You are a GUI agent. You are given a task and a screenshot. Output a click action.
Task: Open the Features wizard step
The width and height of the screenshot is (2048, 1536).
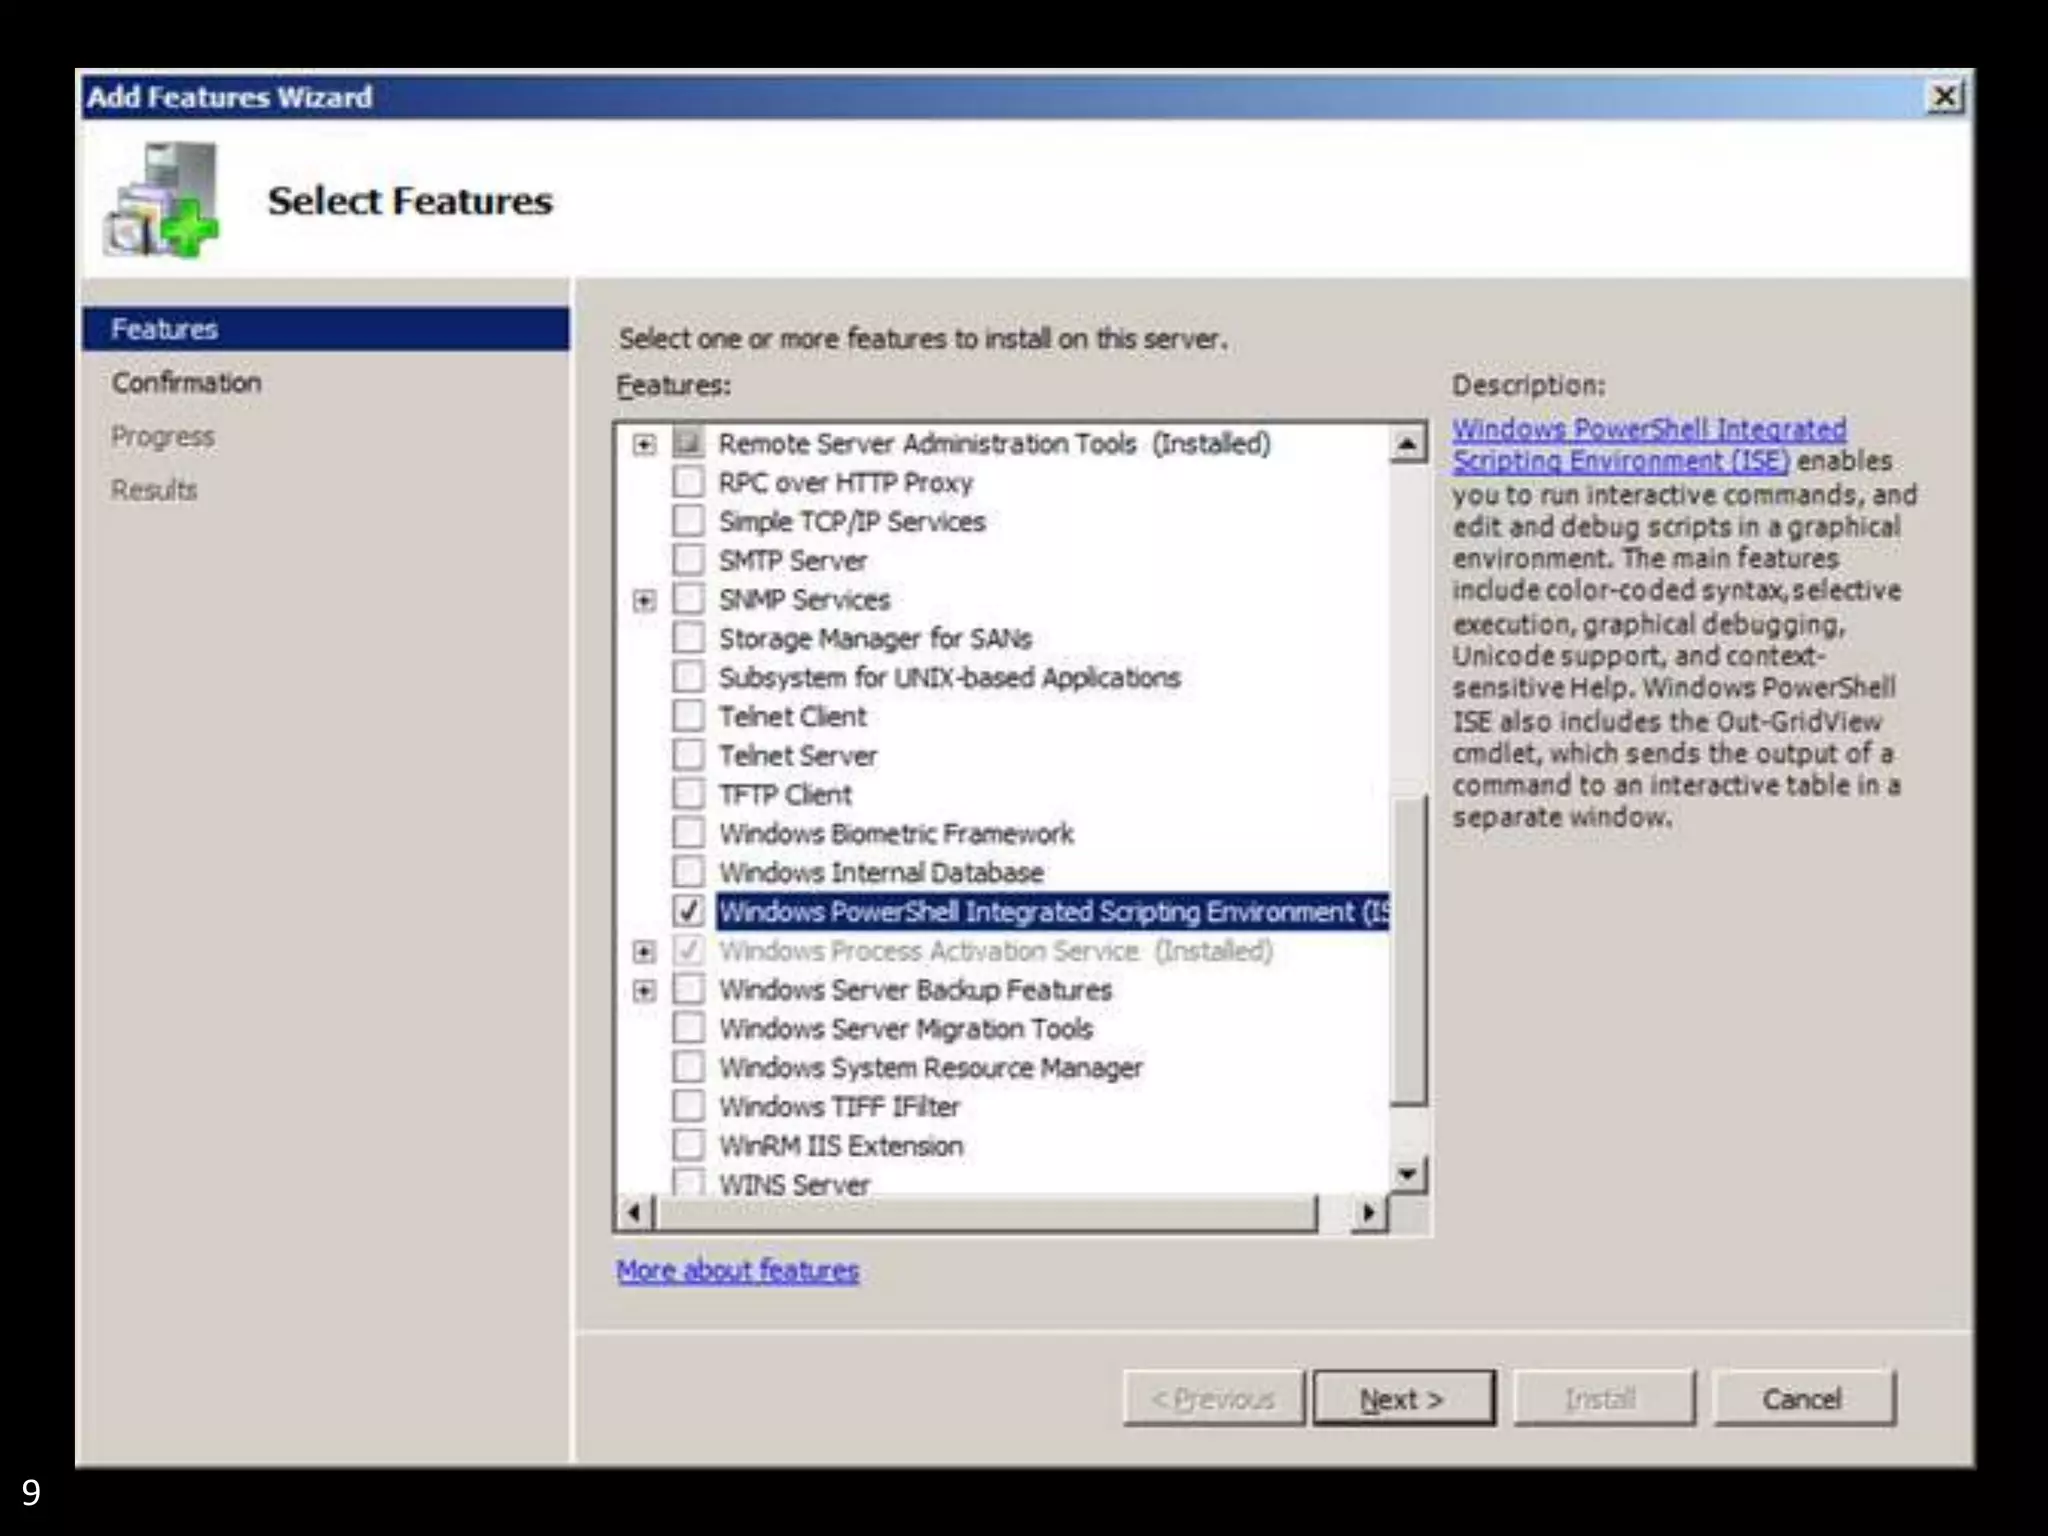tap(326, 329)
